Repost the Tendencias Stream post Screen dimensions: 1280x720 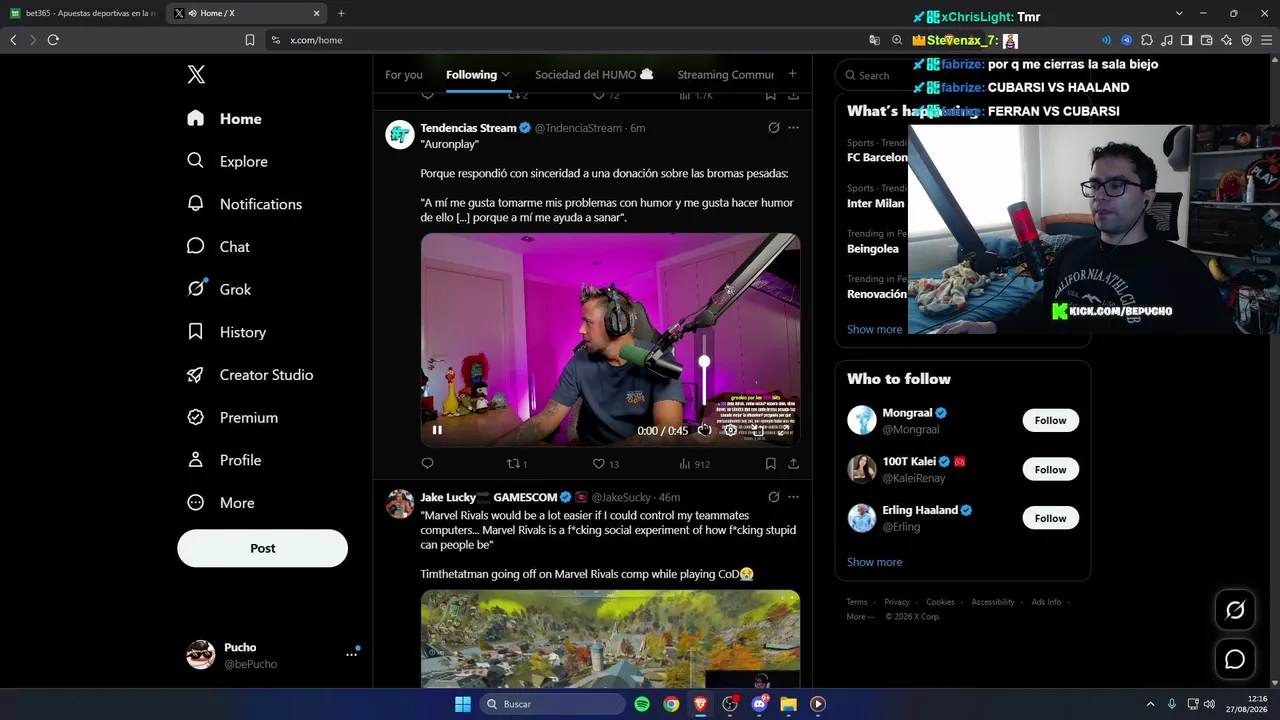(x=517, y=464)
